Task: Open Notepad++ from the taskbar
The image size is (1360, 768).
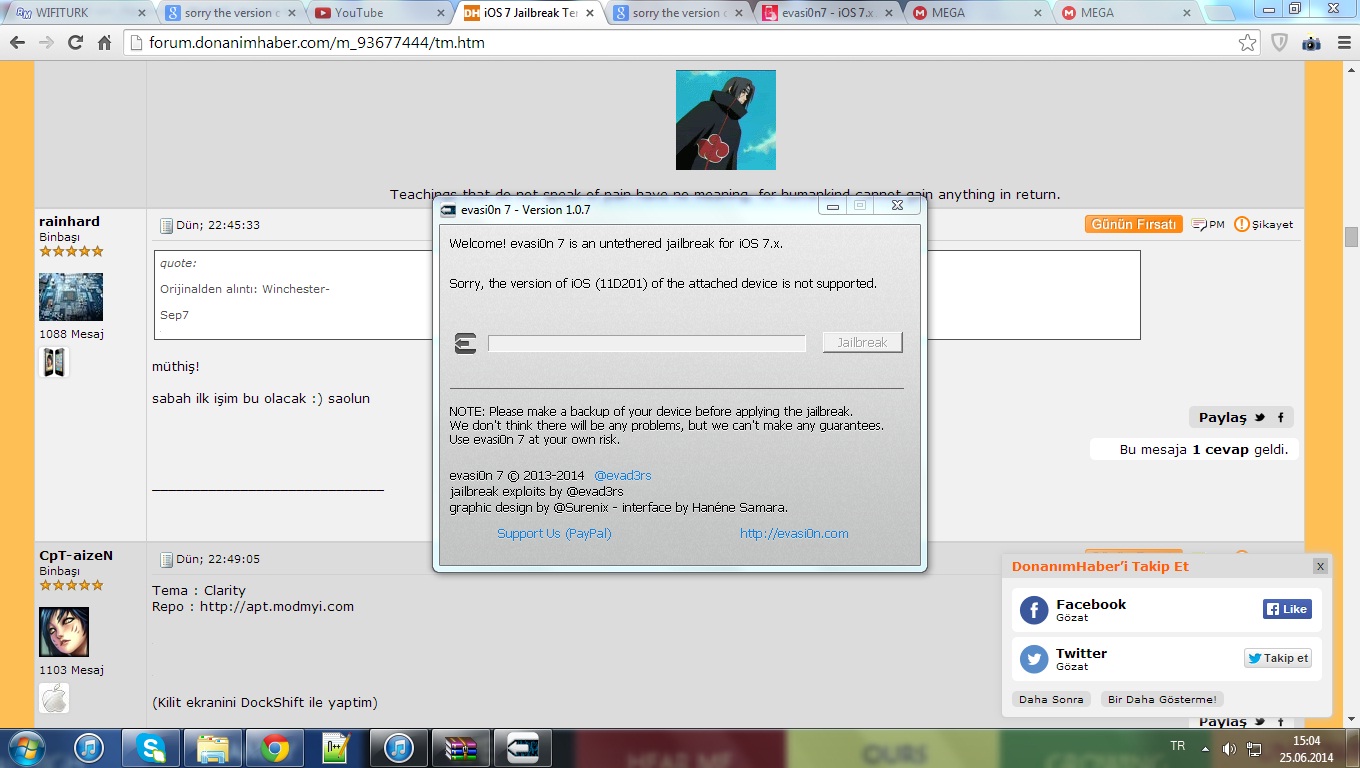Action: tap(337, 748)
